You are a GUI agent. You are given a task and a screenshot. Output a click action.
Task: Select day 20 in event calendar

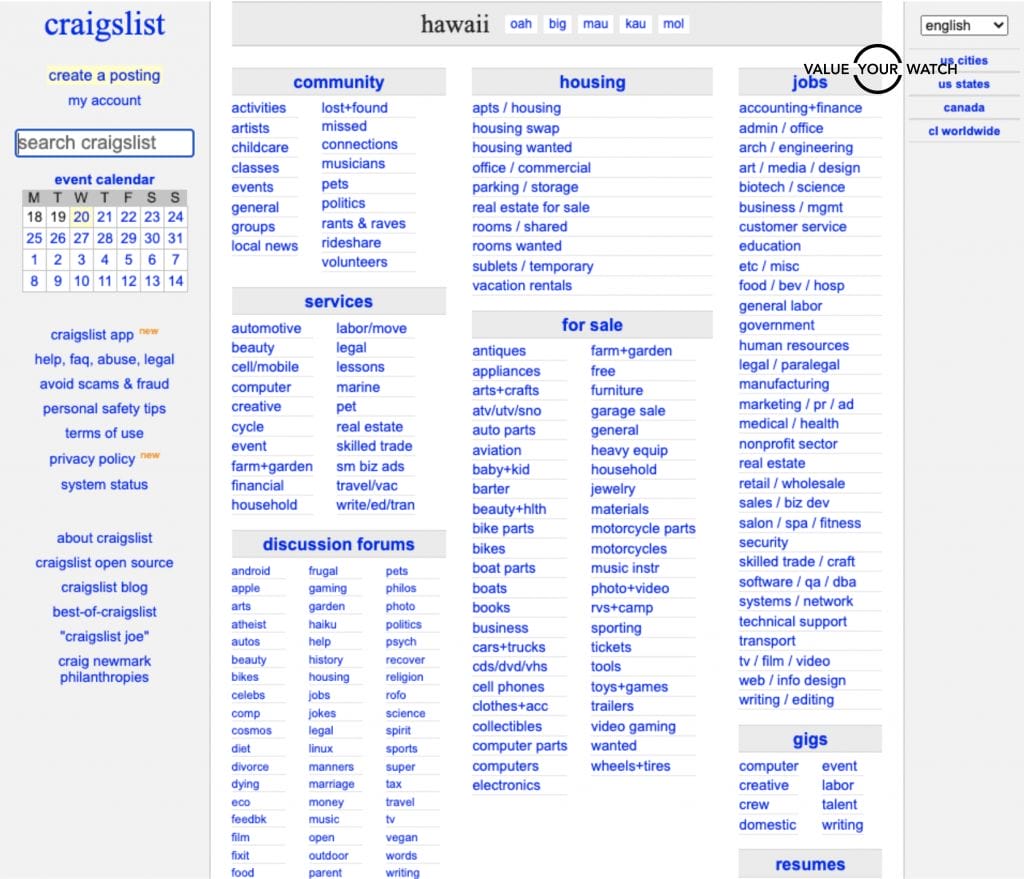[81, 217]
